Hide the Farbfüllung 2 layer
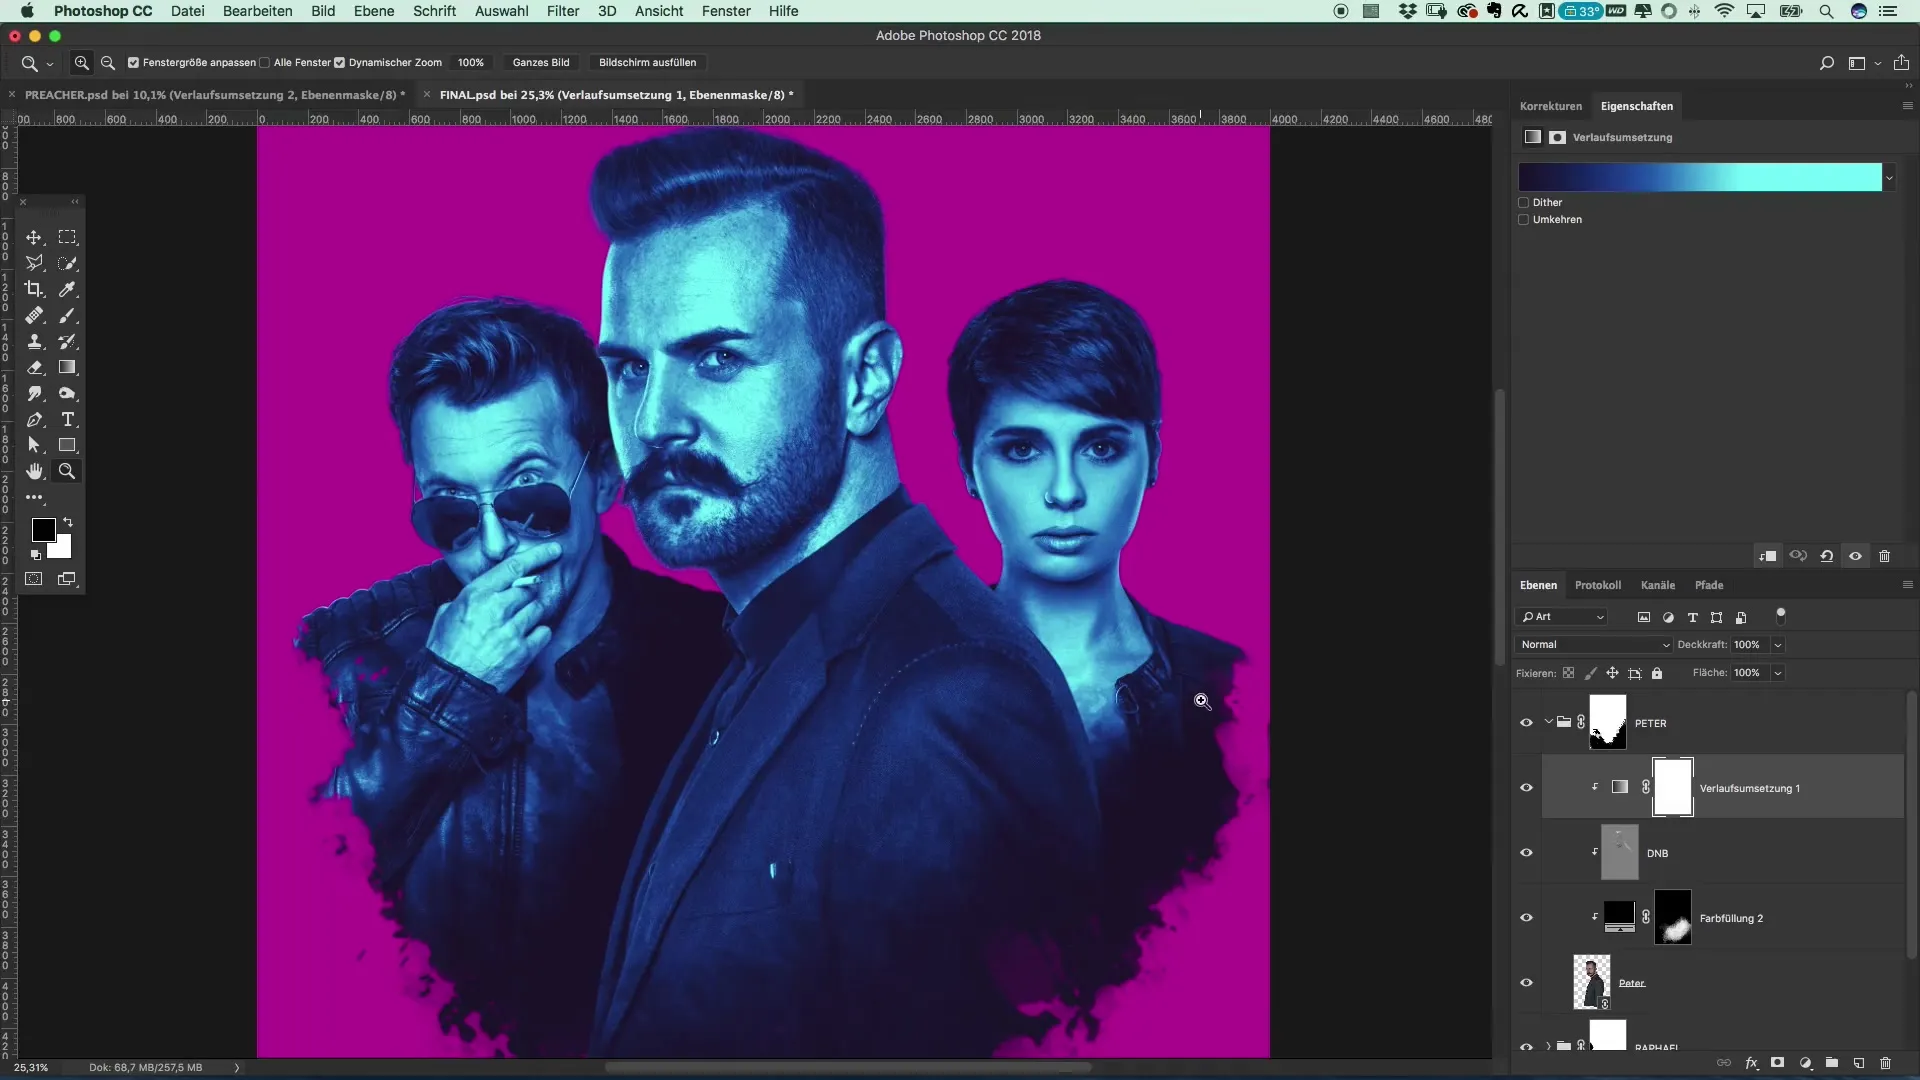Viewport: 1920px width, 1080px height. pyautogui.click(x=1526, y=918)
